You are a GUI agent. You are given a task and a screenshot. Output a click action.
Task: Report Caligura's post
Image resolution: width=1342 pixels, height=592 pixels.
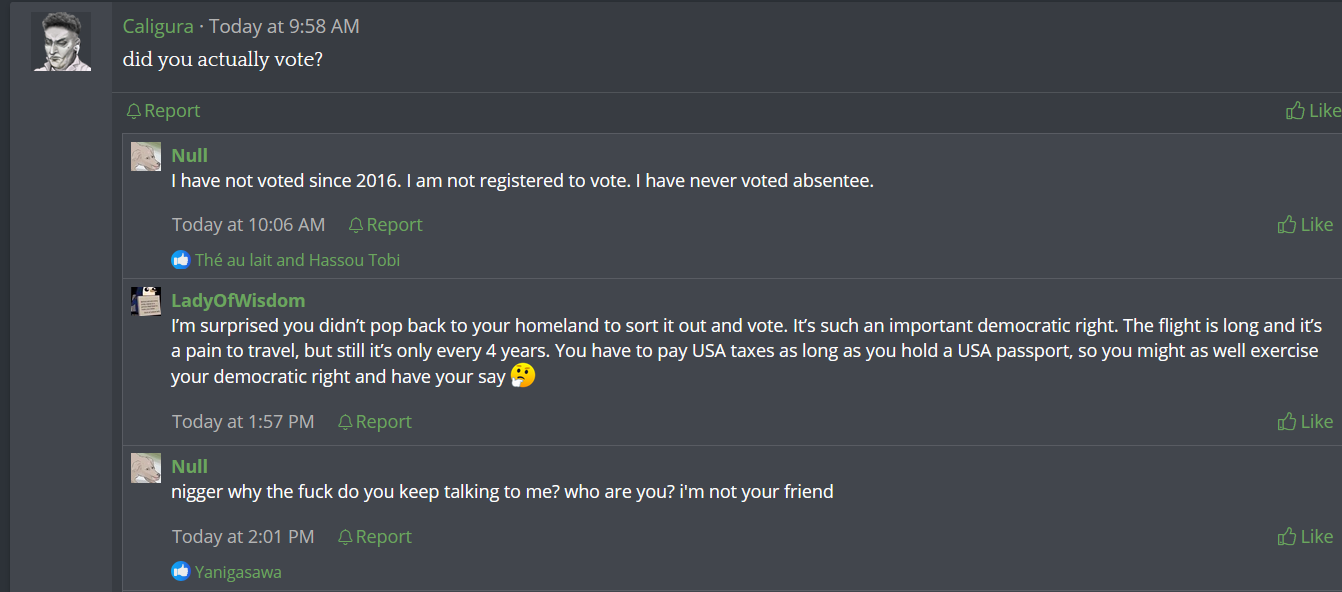[163, 111]
